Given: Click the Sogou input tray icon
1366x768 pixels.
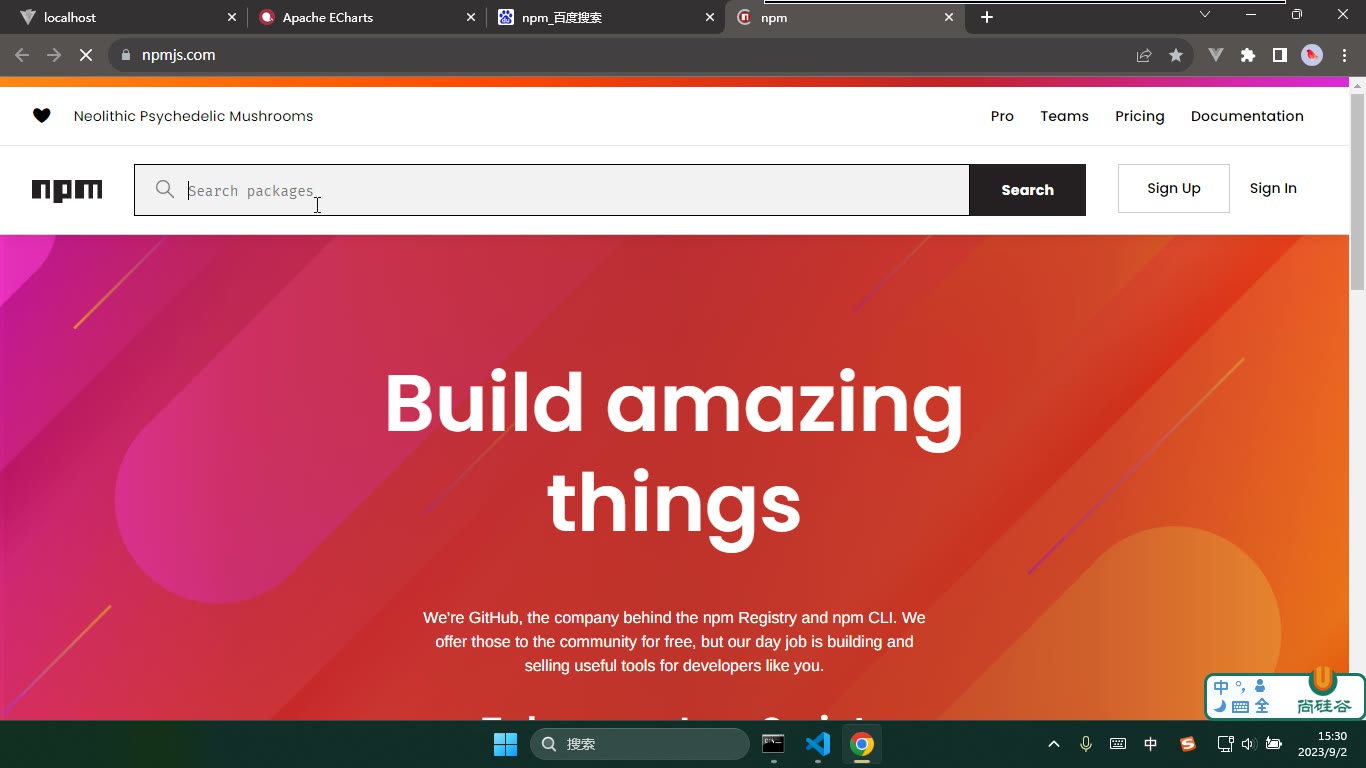Looking at the screenshot, I should (x=1188, y=744).
